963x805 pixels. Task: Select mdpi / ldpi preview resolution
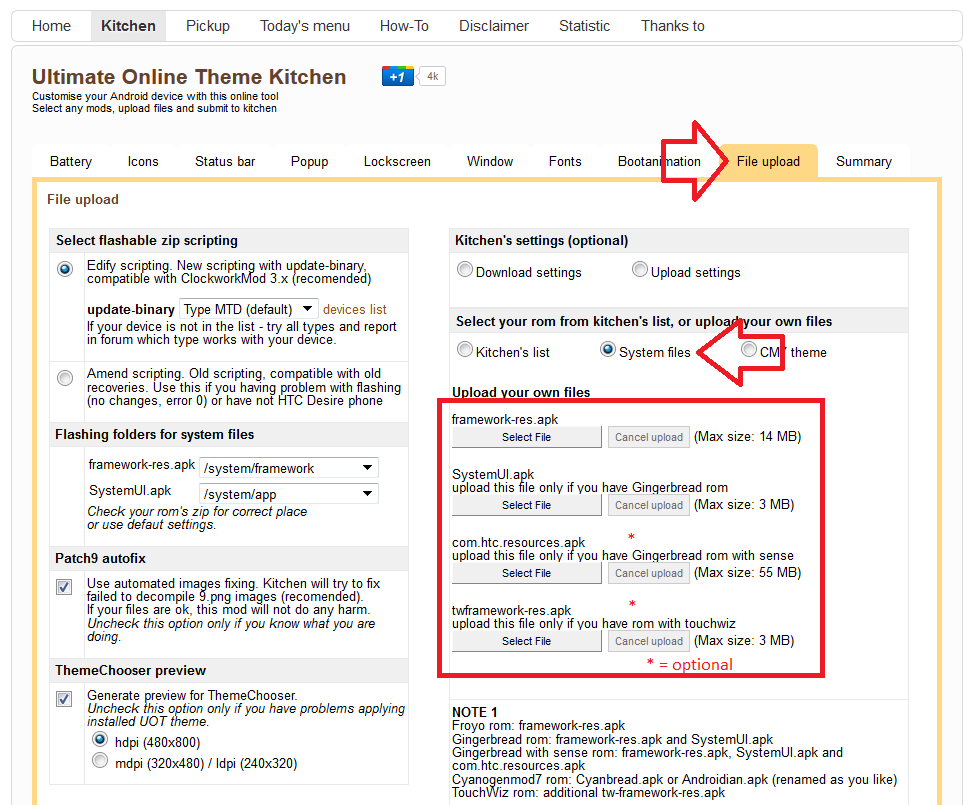pyautogui.click(x=99, y=760)
